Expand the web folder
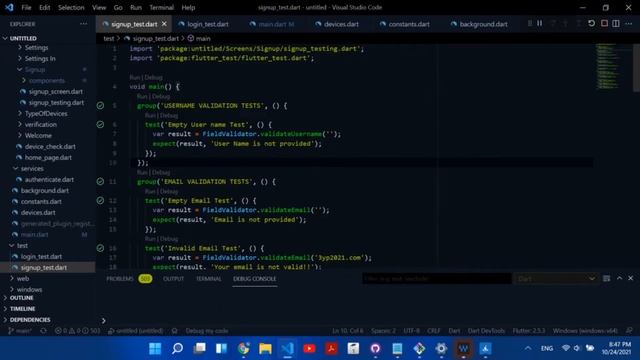Image resolution: width=640 pixels, height=360 pixels. [x=11, y=279]
